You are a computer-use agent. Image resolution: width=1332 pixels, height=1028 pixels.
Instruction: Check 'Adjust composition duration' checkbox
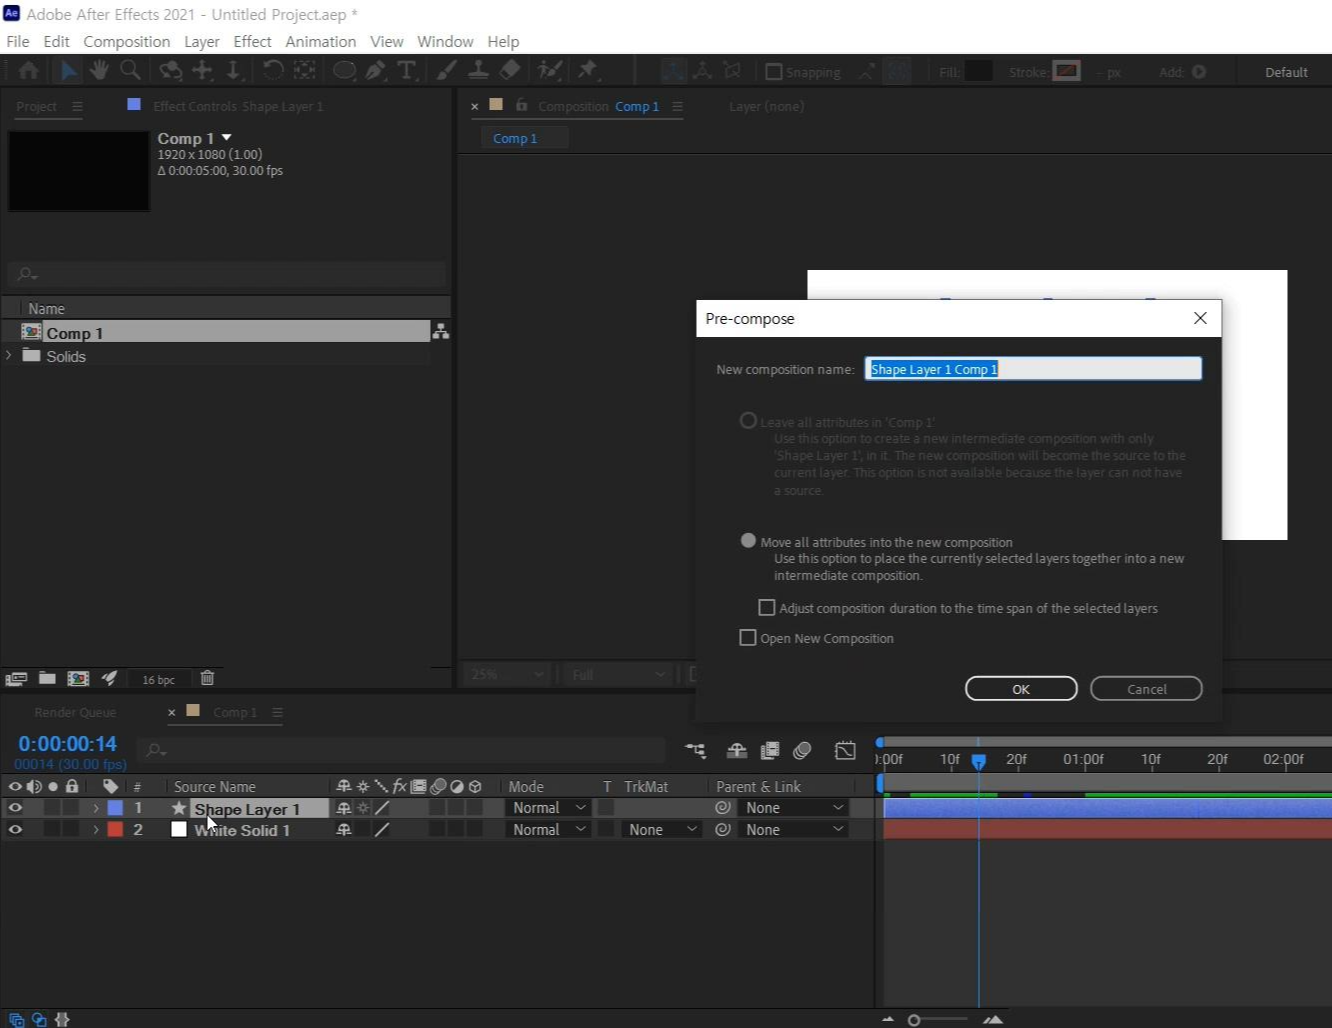point(767,607)
